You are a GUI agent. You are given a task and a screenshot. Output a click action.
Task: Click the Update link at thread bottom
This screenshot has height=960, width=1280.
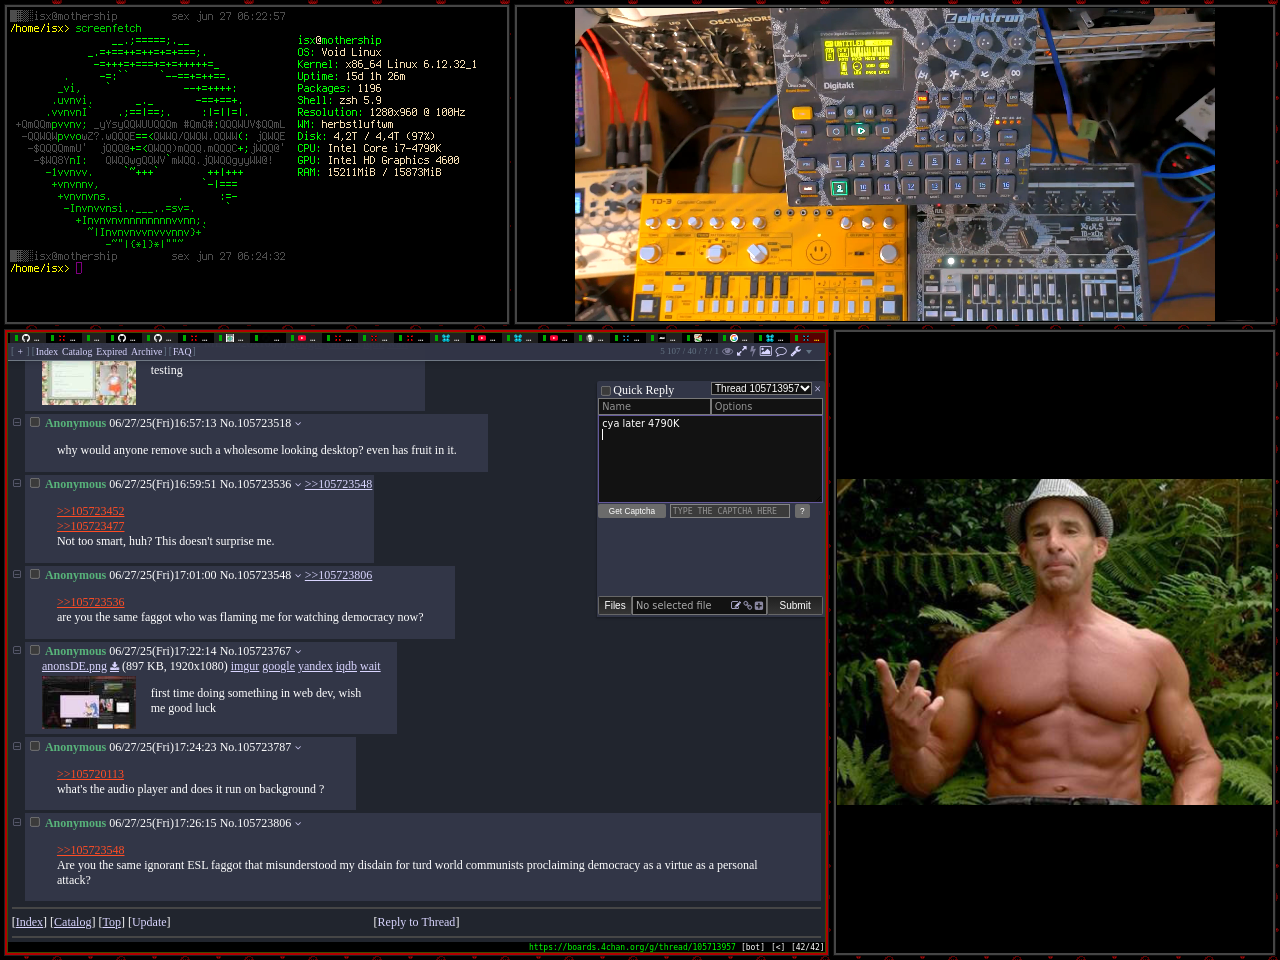click(x=149, y=922)
